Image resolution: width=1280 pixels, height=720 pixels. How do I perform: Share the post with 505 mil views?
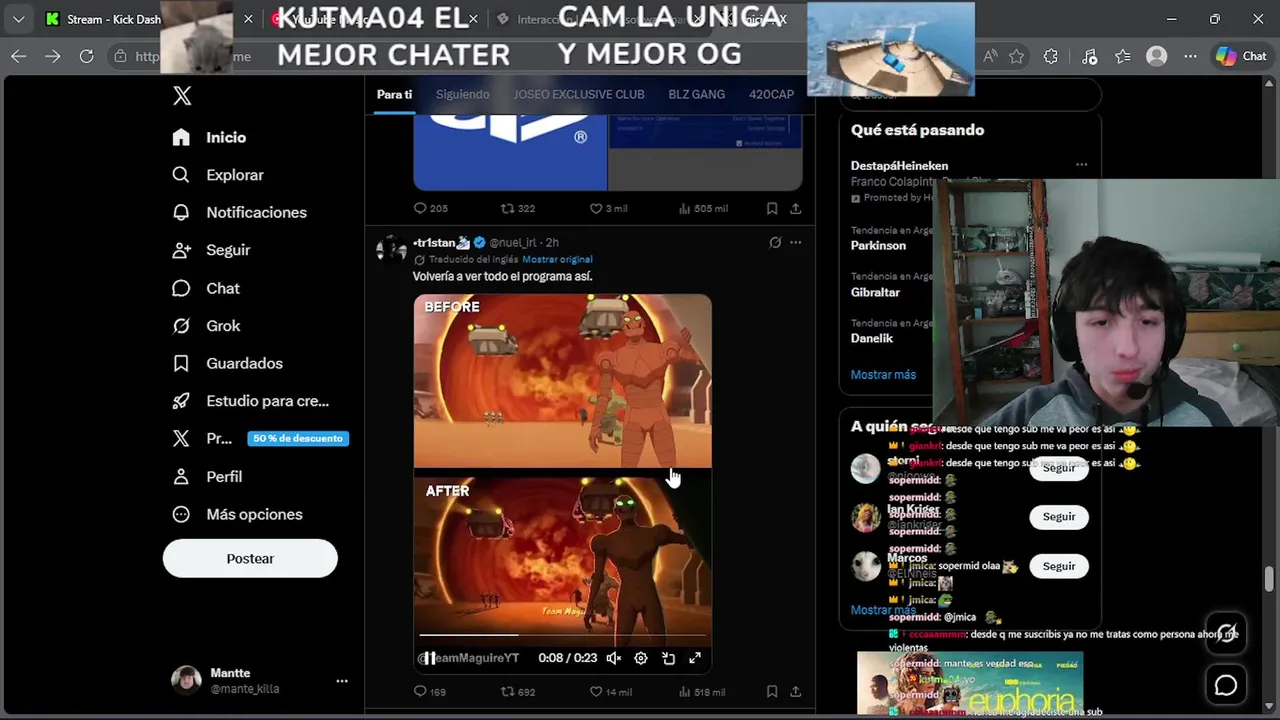pos(796,208)
